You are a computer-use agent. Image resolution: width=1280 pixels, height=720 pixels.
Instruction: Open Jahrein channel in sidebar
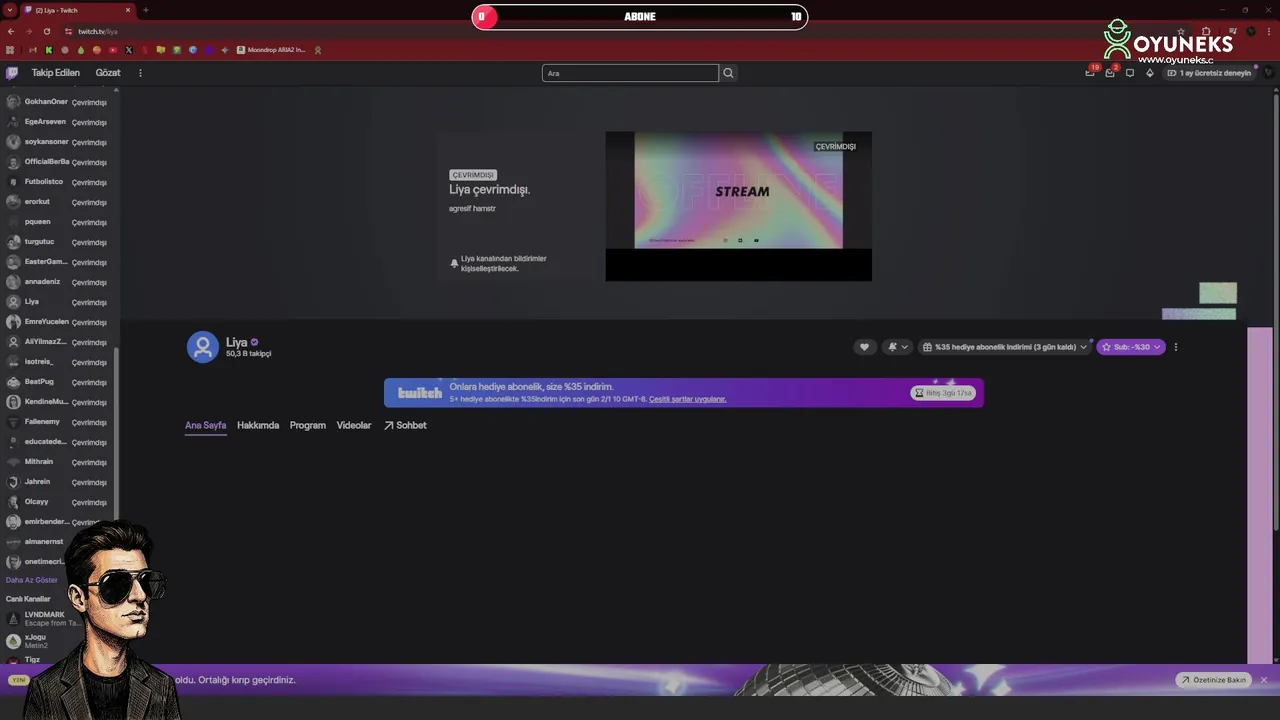pos(60,482)
